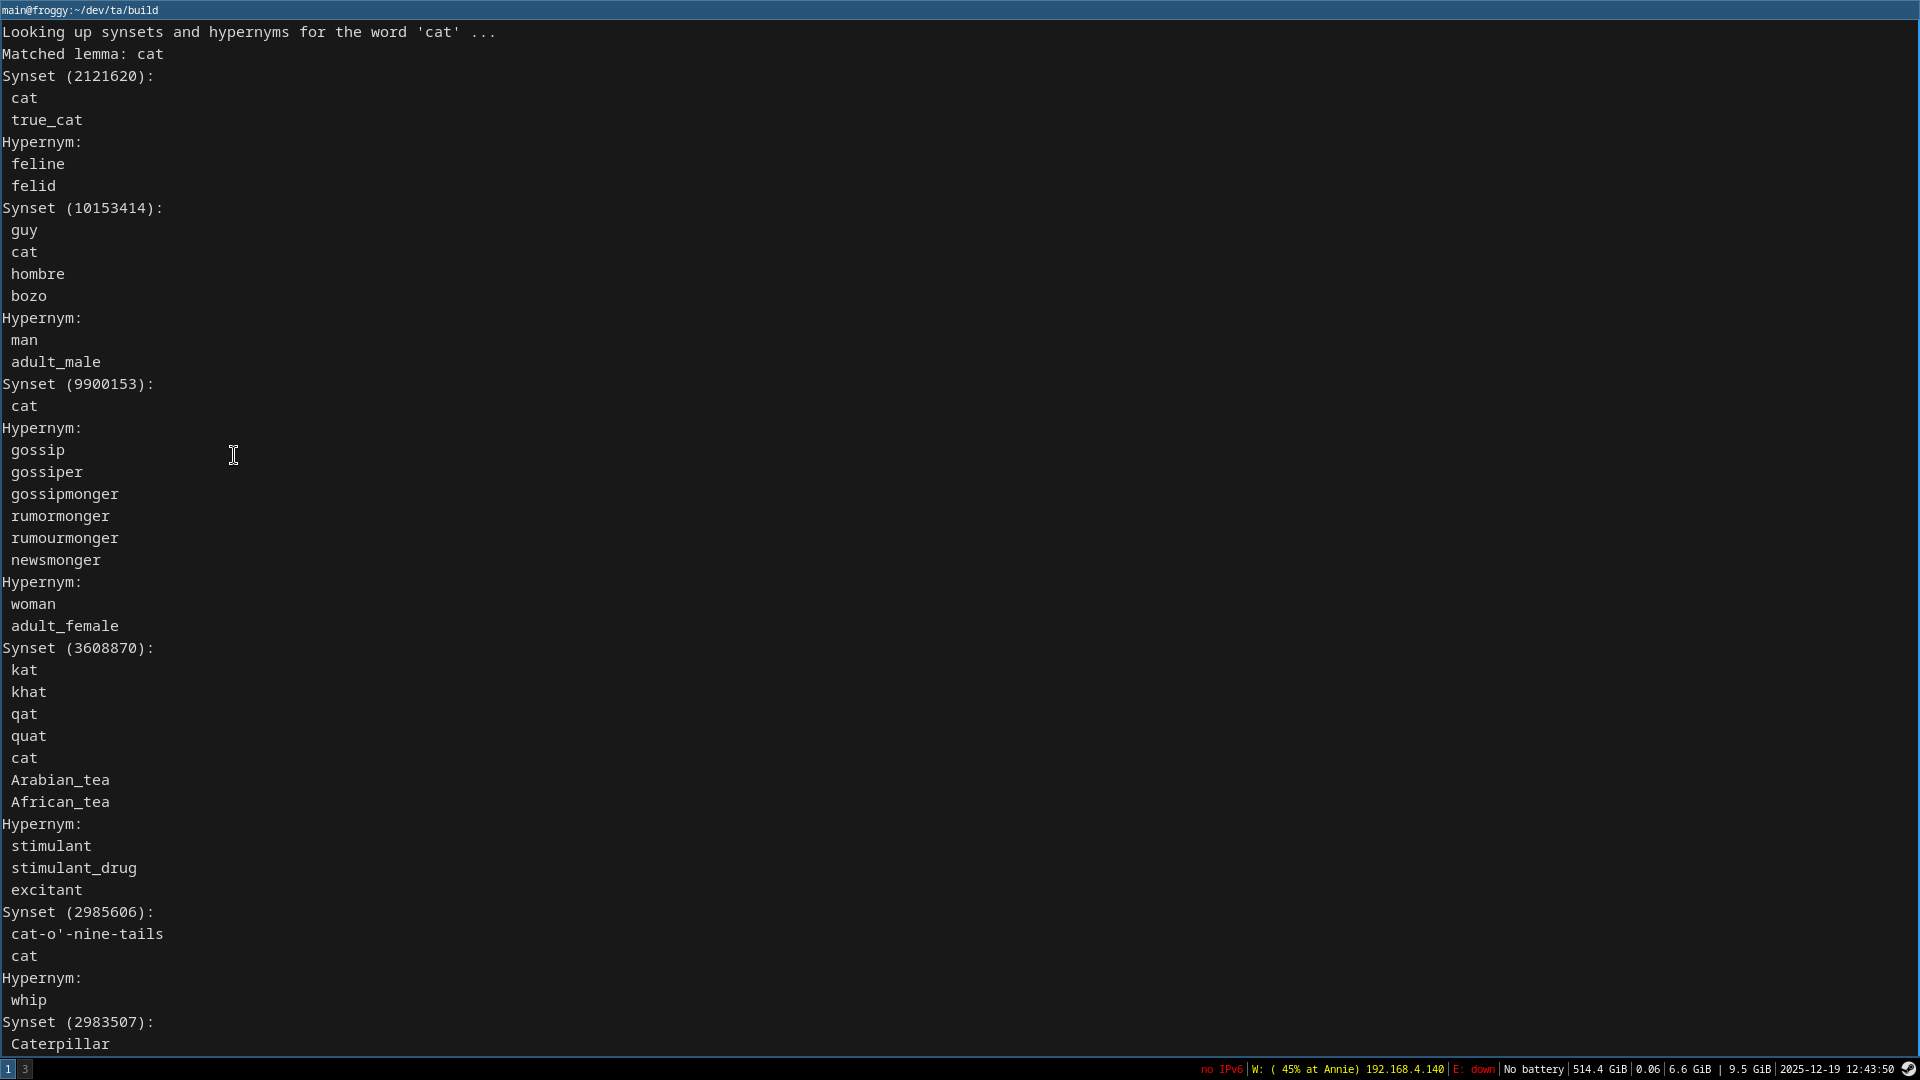Image resolution: width=1920 pixels, height=1080 pixels.
Task: Click the Steam tray icon
Action: pos(1908,1069)
